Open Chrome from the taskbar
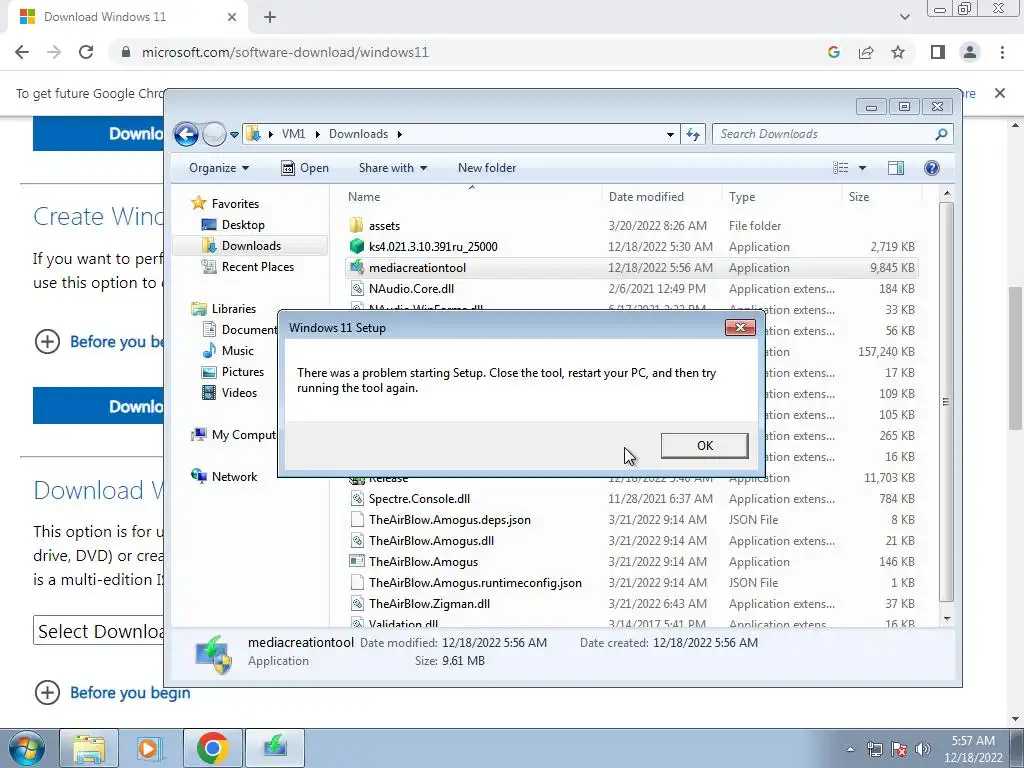 click(212, 748)
